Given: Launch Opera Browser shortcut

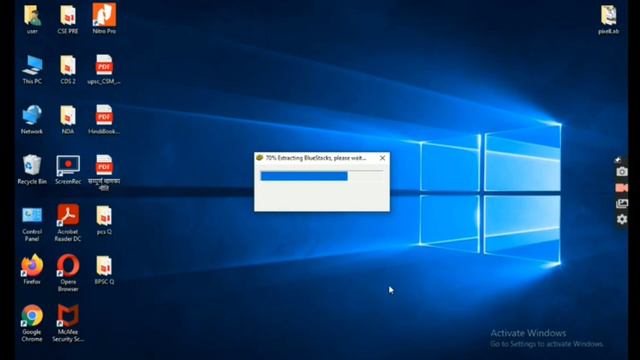Looking at the screenshot, I should pos(68,273).
